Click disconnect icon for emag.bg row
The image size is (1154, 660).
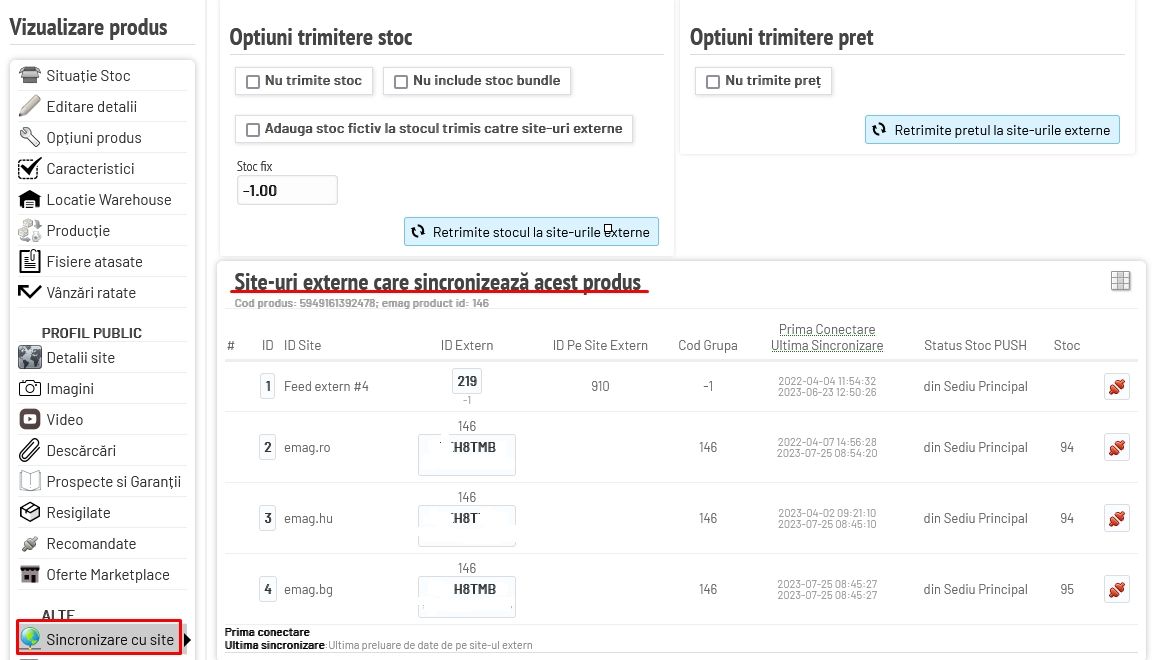point(1116,589)
